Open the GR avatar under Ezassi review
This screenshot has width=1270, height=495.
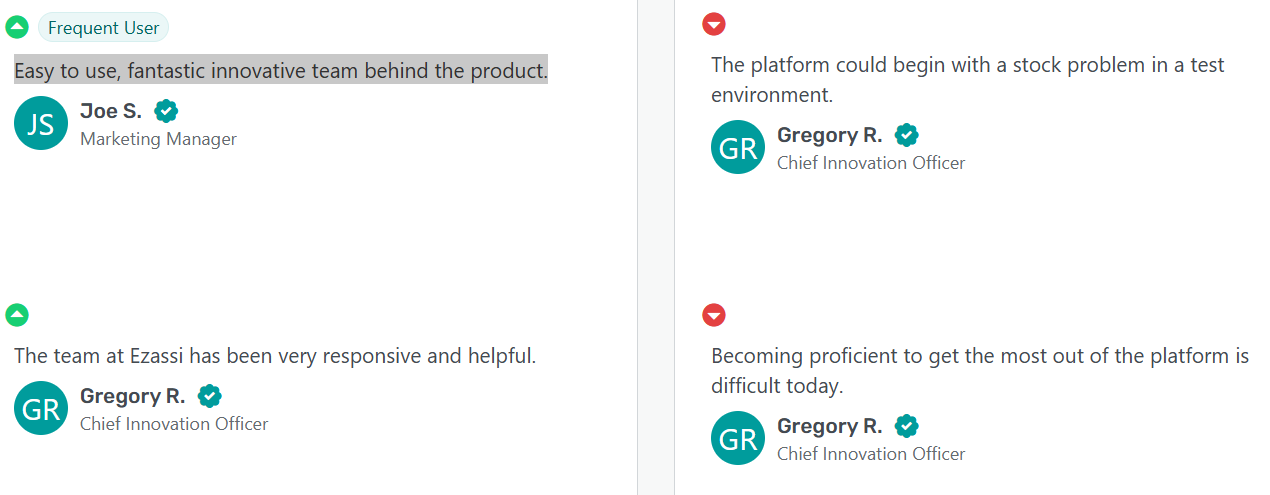point(41,408)
